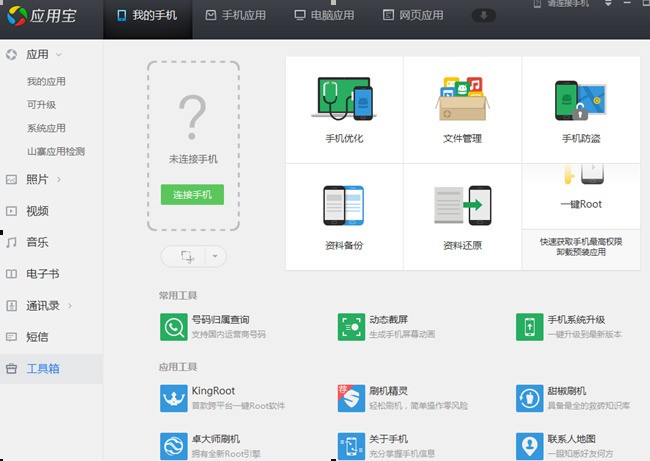The width and height of the screenshot is (650, 461).
Task: Open 联系人地图 pin icon
Action: coord(530,446)
